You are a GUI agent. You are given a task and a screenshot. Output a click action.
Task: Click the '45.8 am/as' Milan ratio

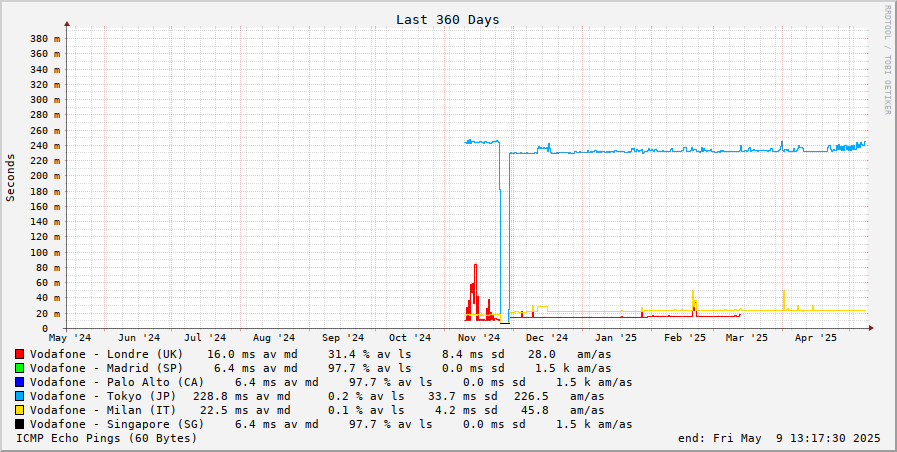point(562,410)
